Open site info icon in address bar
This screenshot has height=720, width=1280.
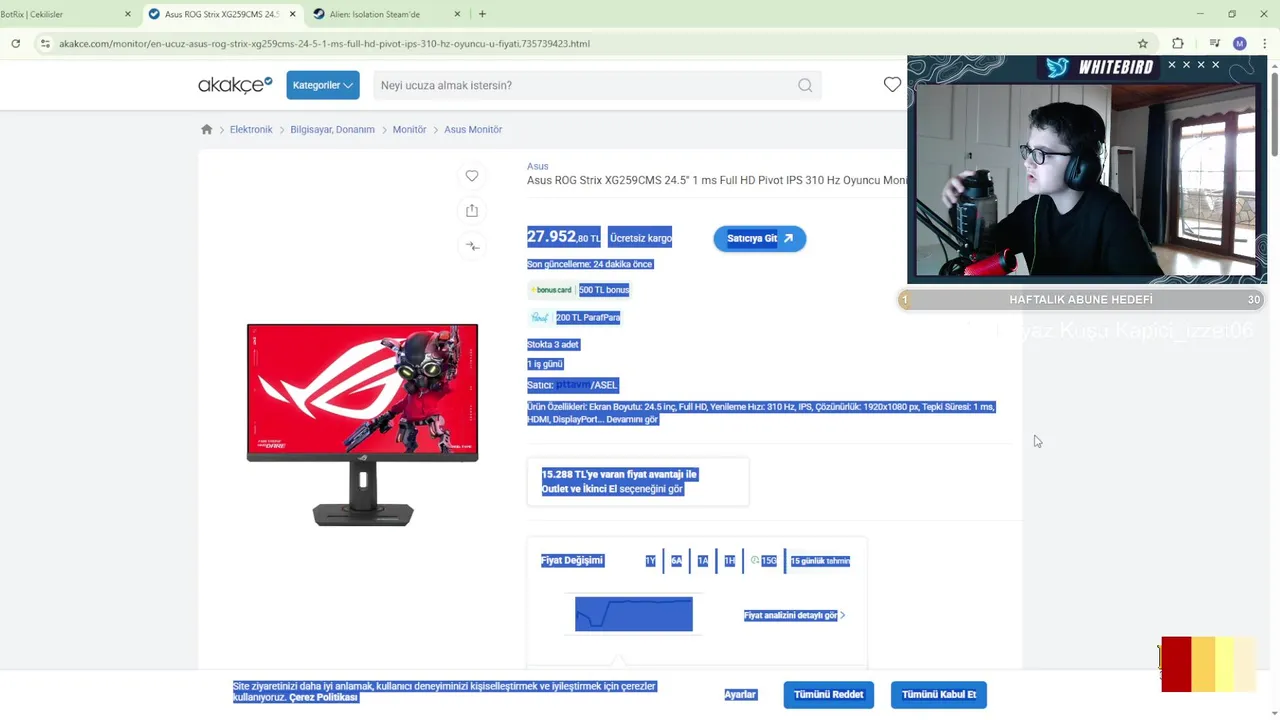44,43
